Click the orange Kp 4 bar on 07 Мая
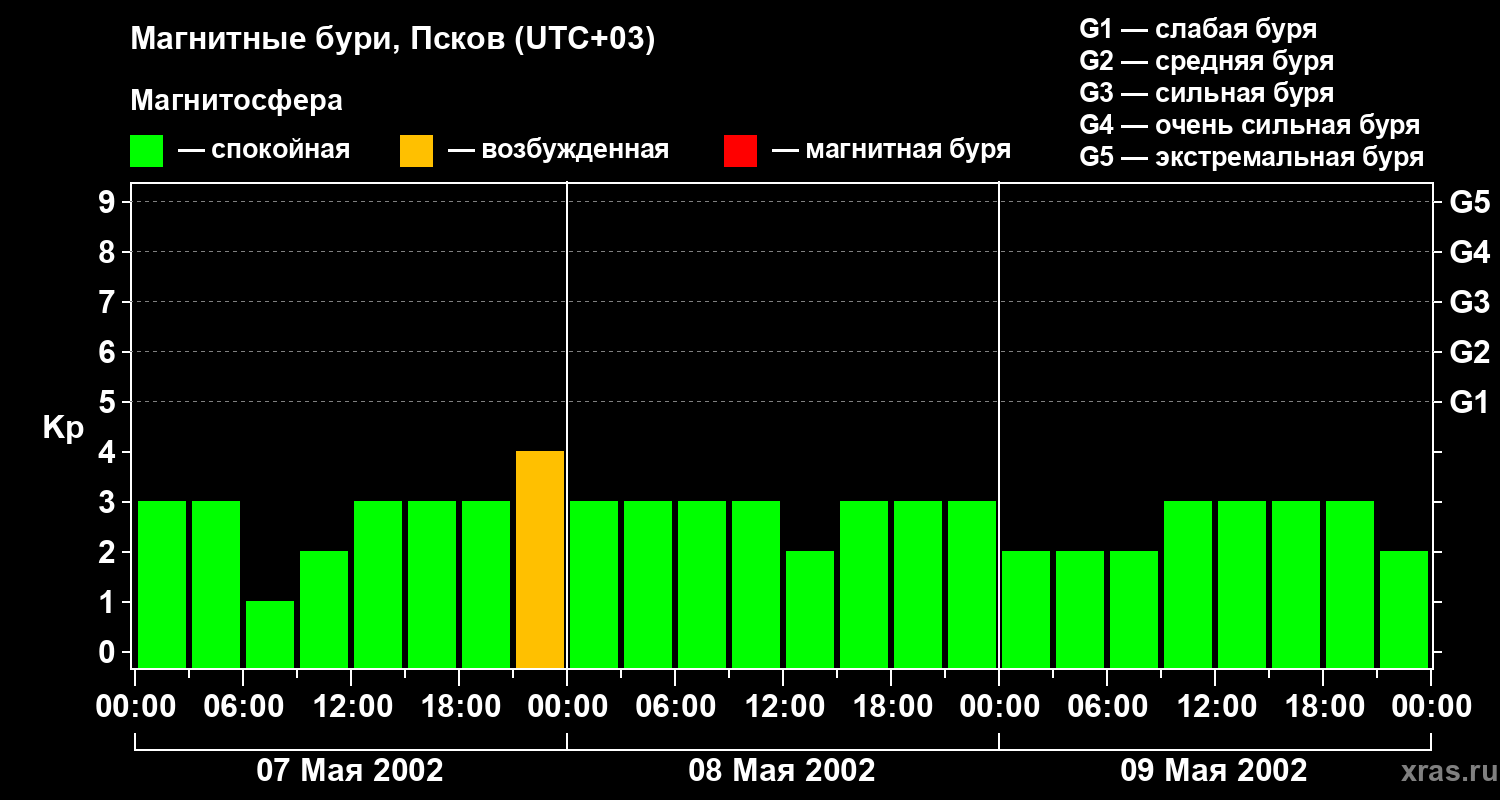 (540, 559)
